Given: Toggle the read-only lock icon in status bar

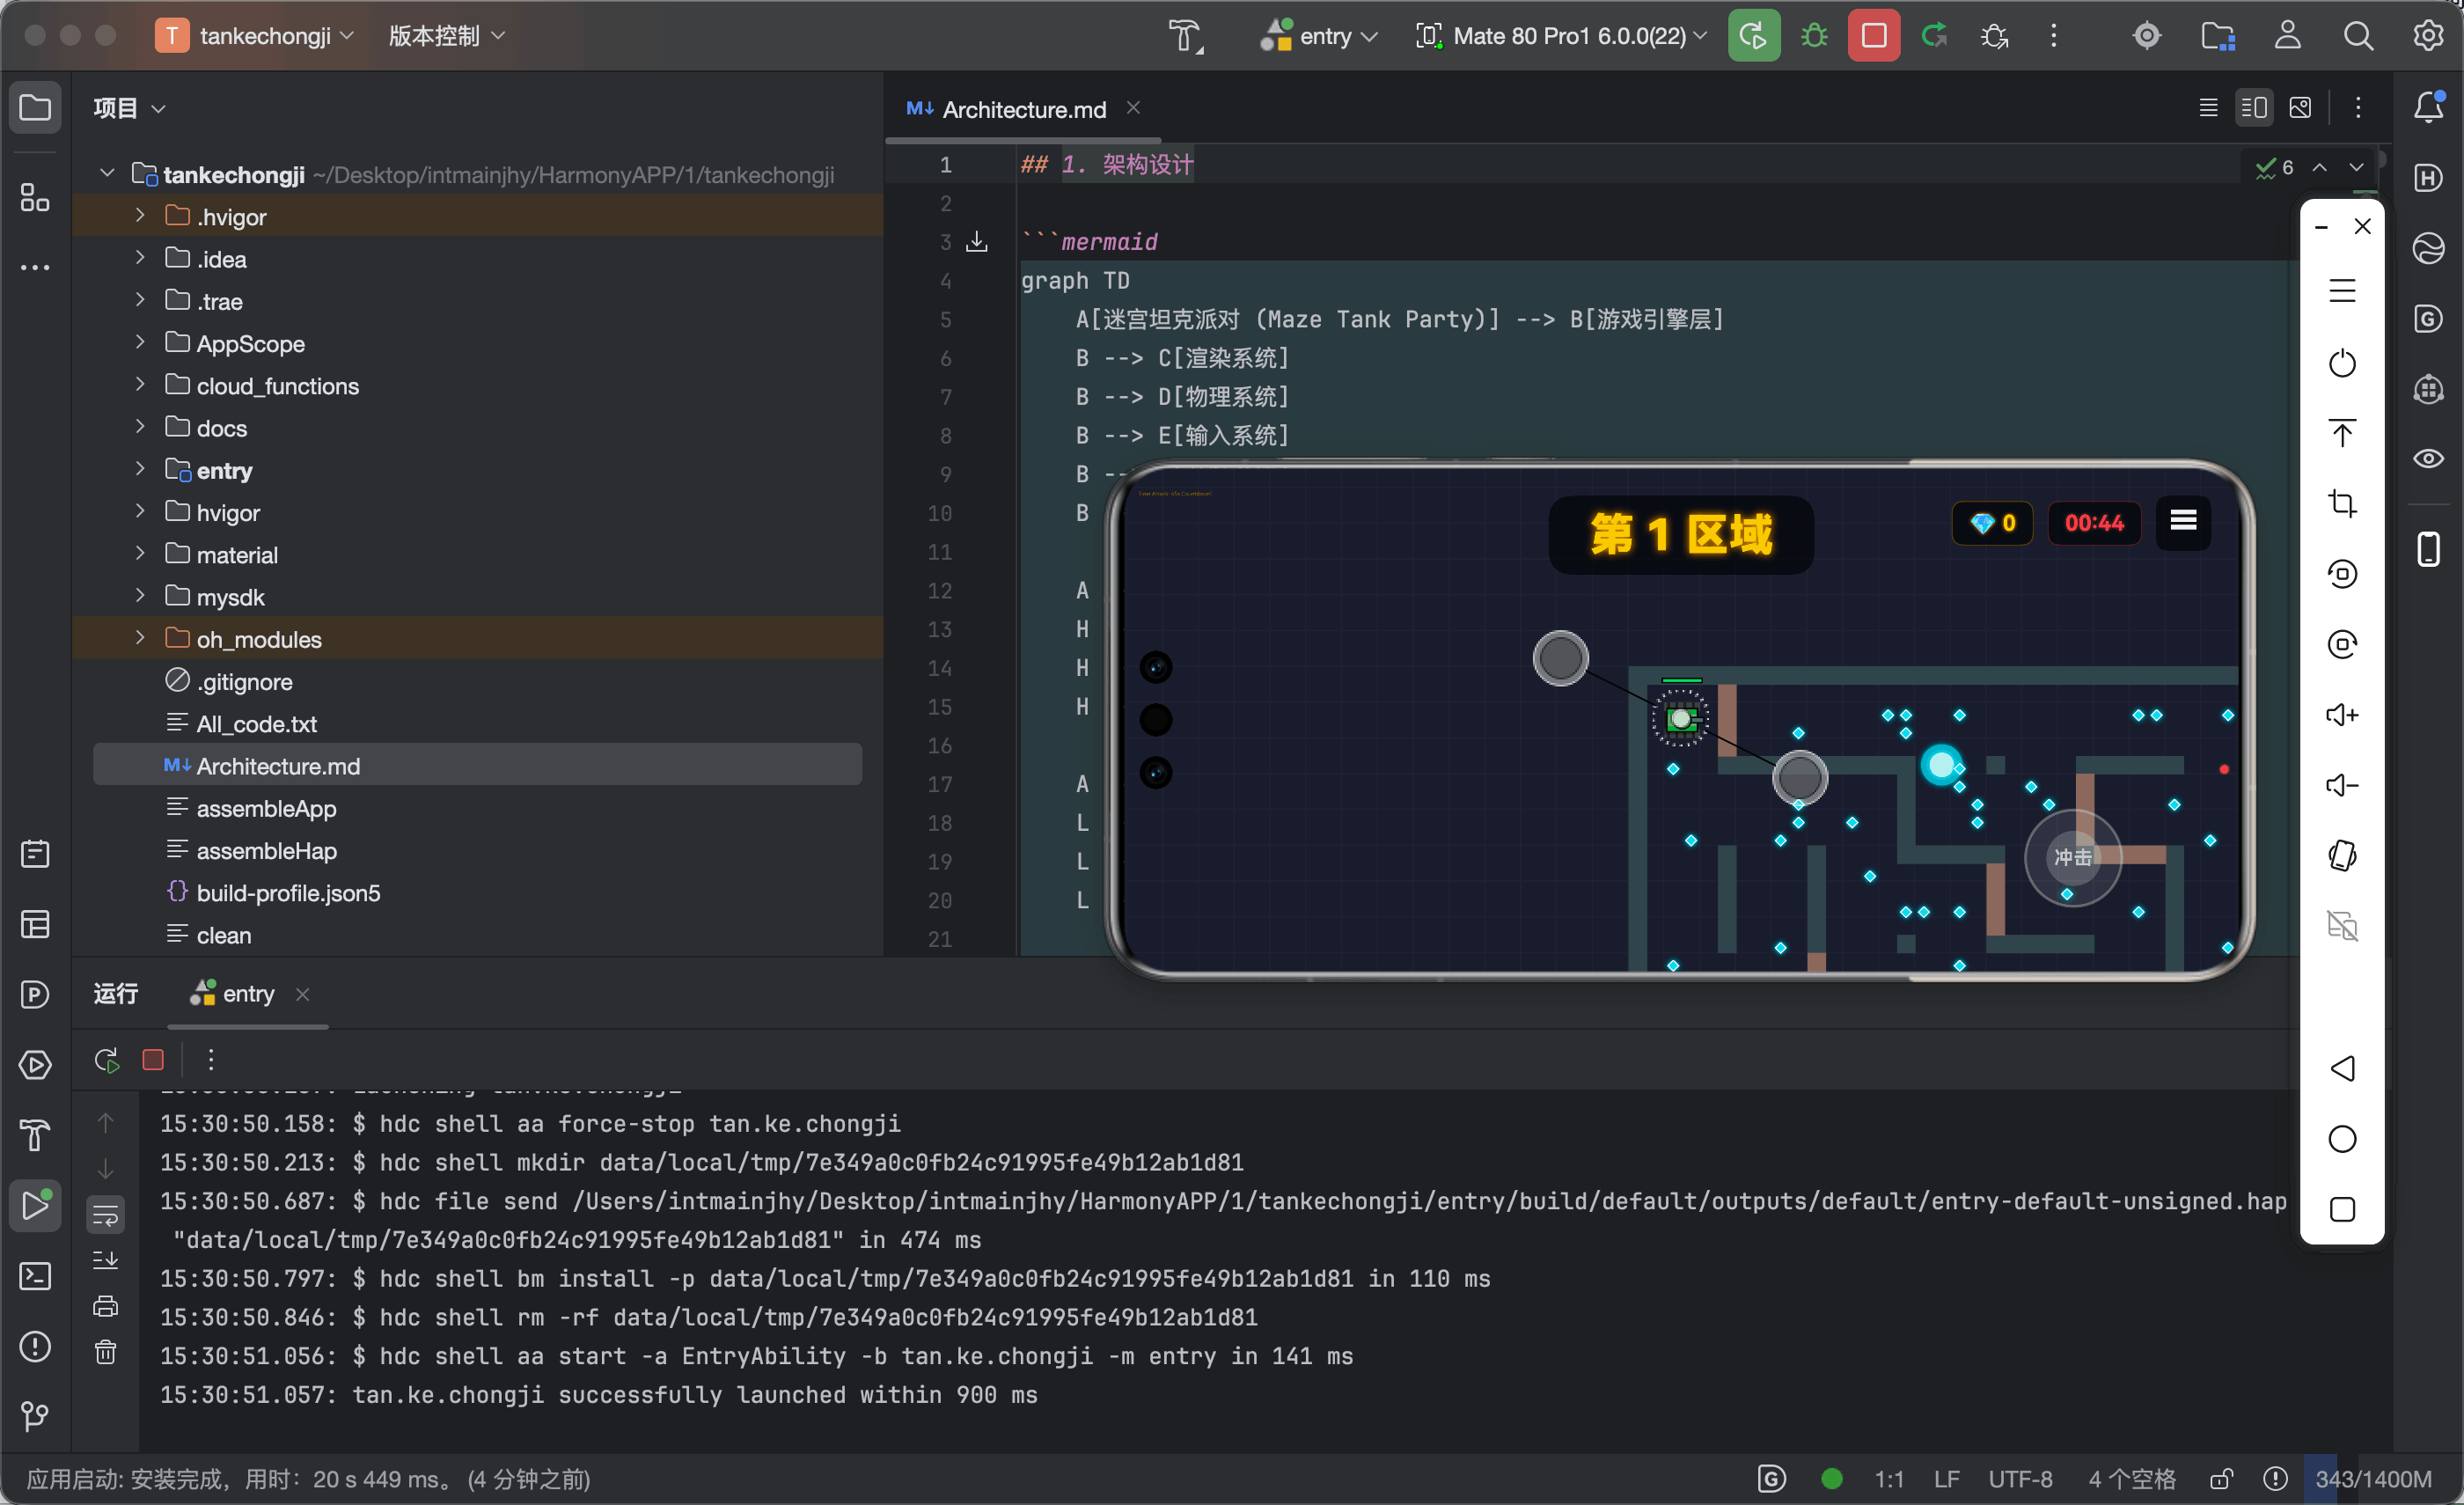Looking at the screenshot, I should [2221, 1479].
